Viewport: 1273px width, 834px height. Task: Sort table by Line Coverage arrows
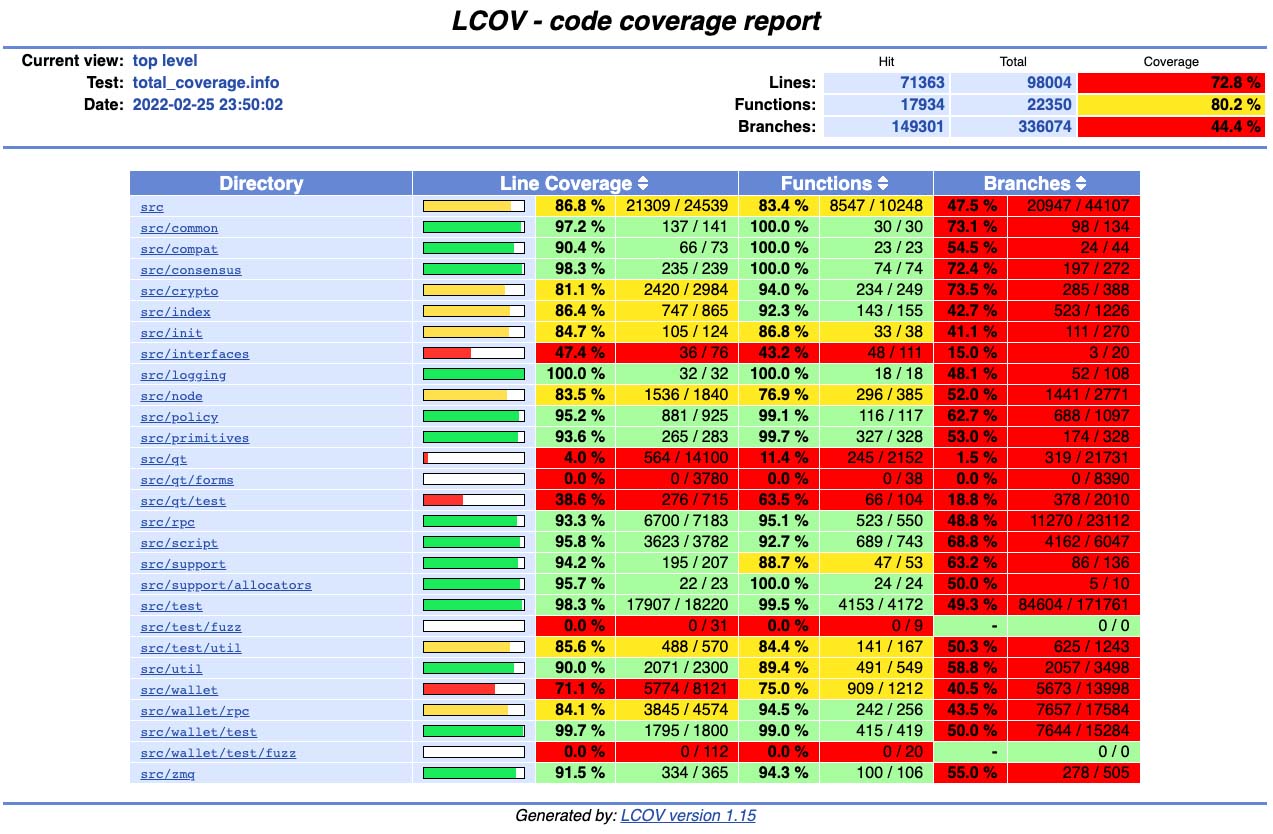tap(643, 184)
